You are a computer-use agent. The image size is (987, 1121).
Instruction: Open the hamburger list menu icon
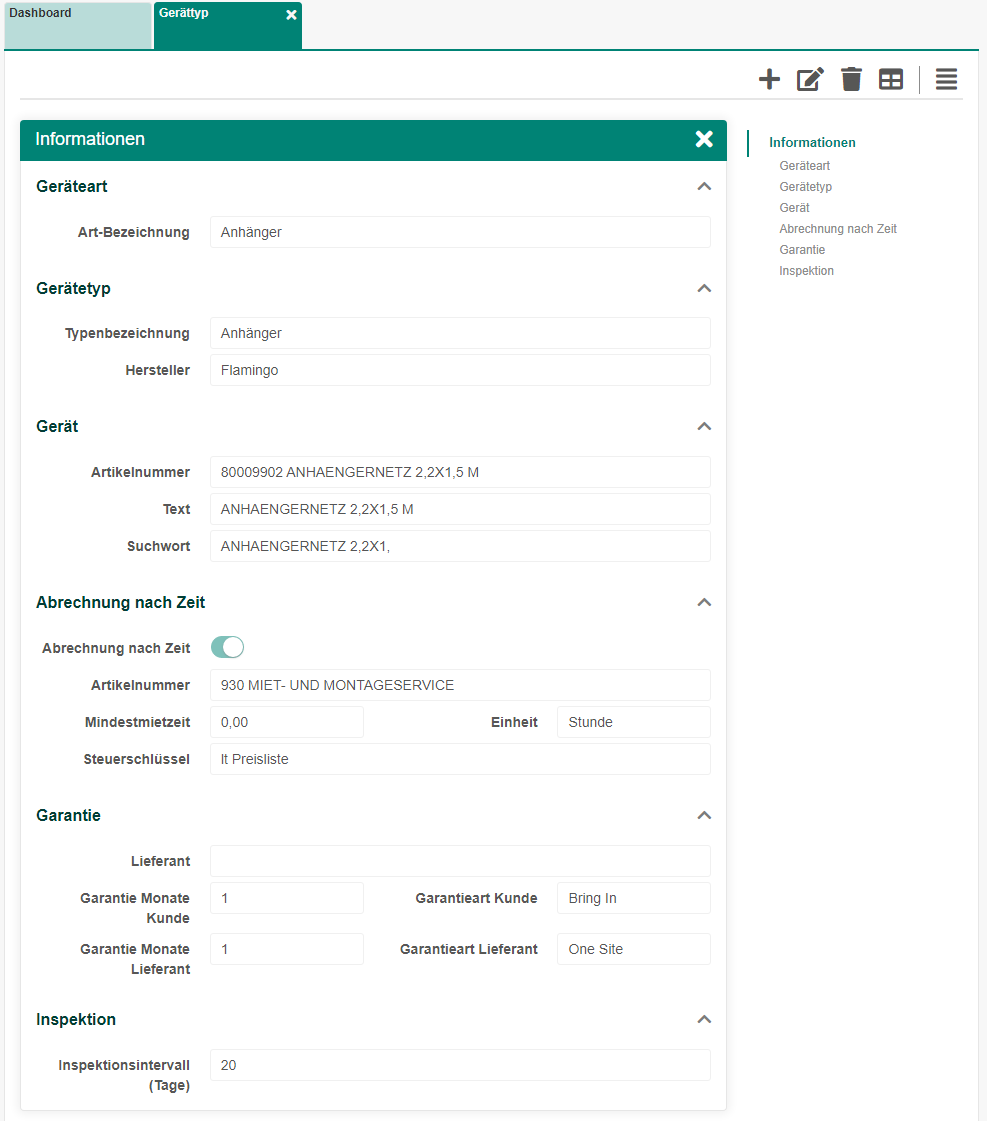[x=946, y=80]
